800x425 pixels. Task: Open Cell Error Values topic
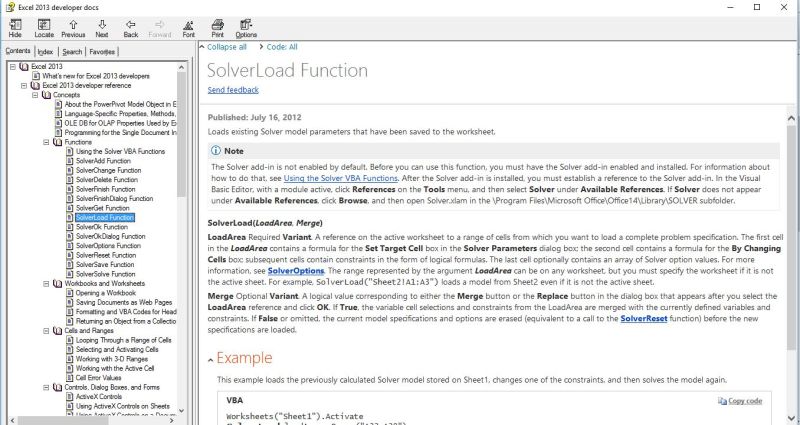coord(98,378)
